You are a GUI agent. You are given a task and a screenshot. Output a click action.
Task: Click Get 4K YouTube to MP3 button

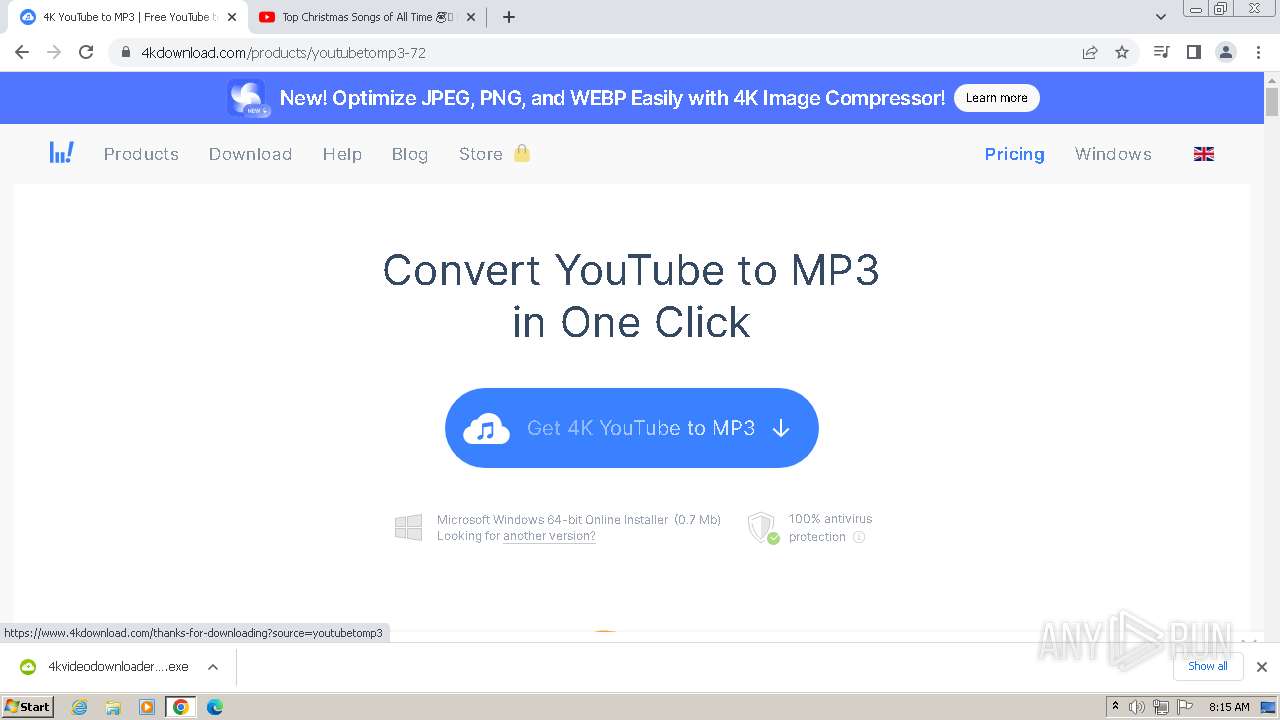coord(632,428)
